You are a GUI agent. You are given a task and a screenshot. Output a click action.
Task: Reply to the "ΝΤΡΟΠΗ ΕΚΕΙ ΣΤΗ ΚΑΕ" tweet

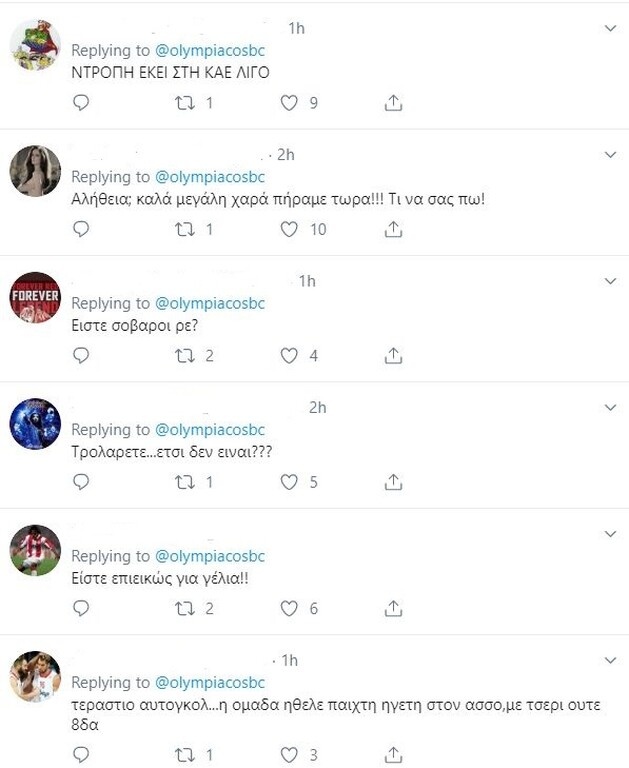(82, 102)
